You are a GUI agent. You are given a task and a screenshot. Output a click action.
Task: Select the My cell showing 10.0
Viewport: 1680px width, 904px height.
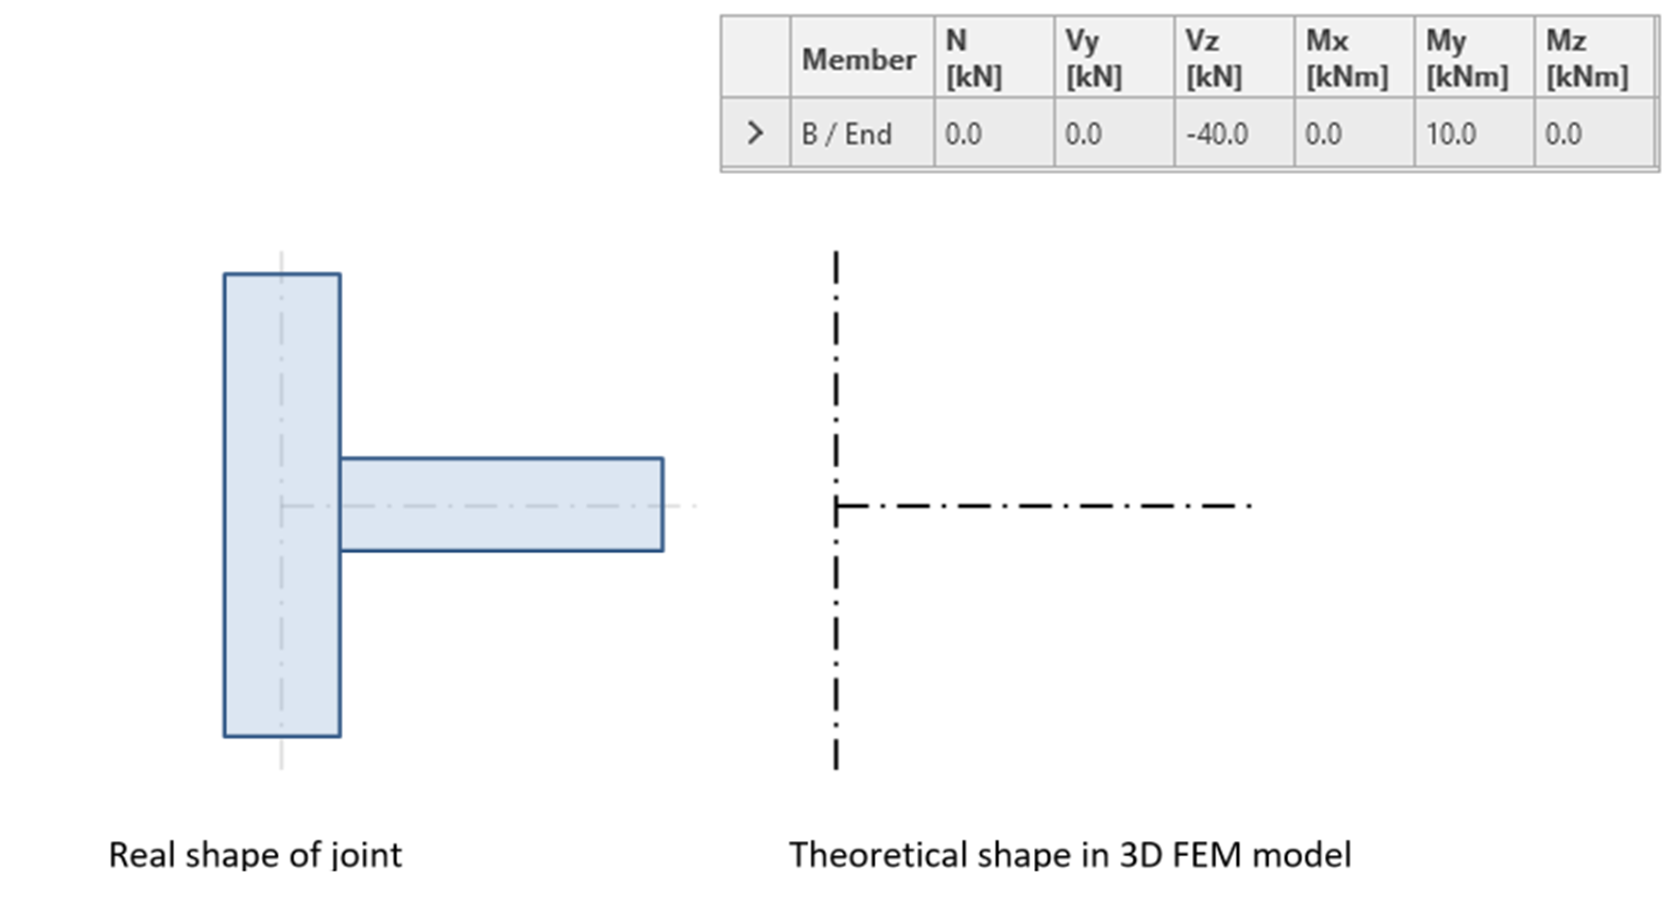(1473, 133)
